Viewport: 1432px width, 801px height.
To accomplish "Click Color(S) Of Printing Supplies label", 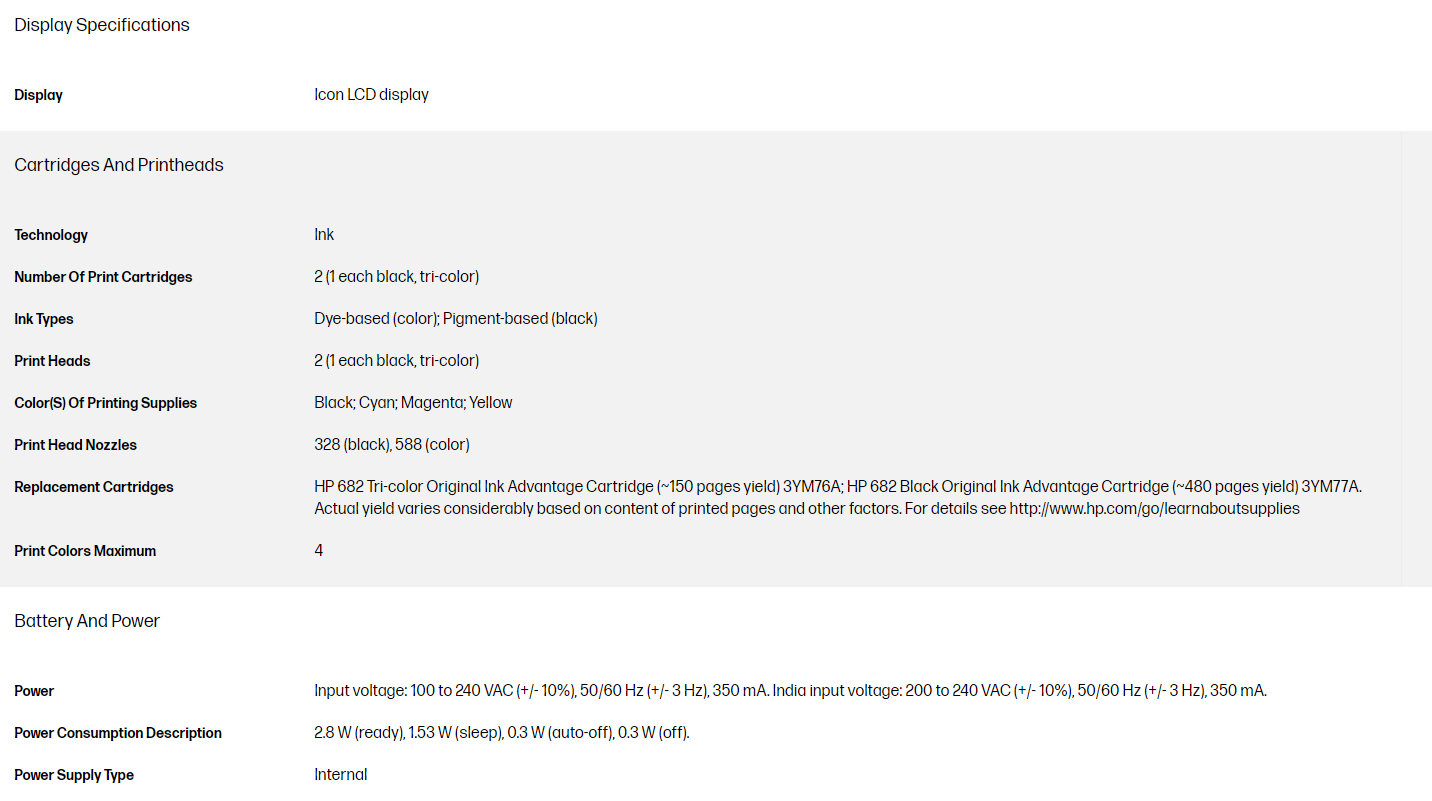I will [x=106, y=403].
